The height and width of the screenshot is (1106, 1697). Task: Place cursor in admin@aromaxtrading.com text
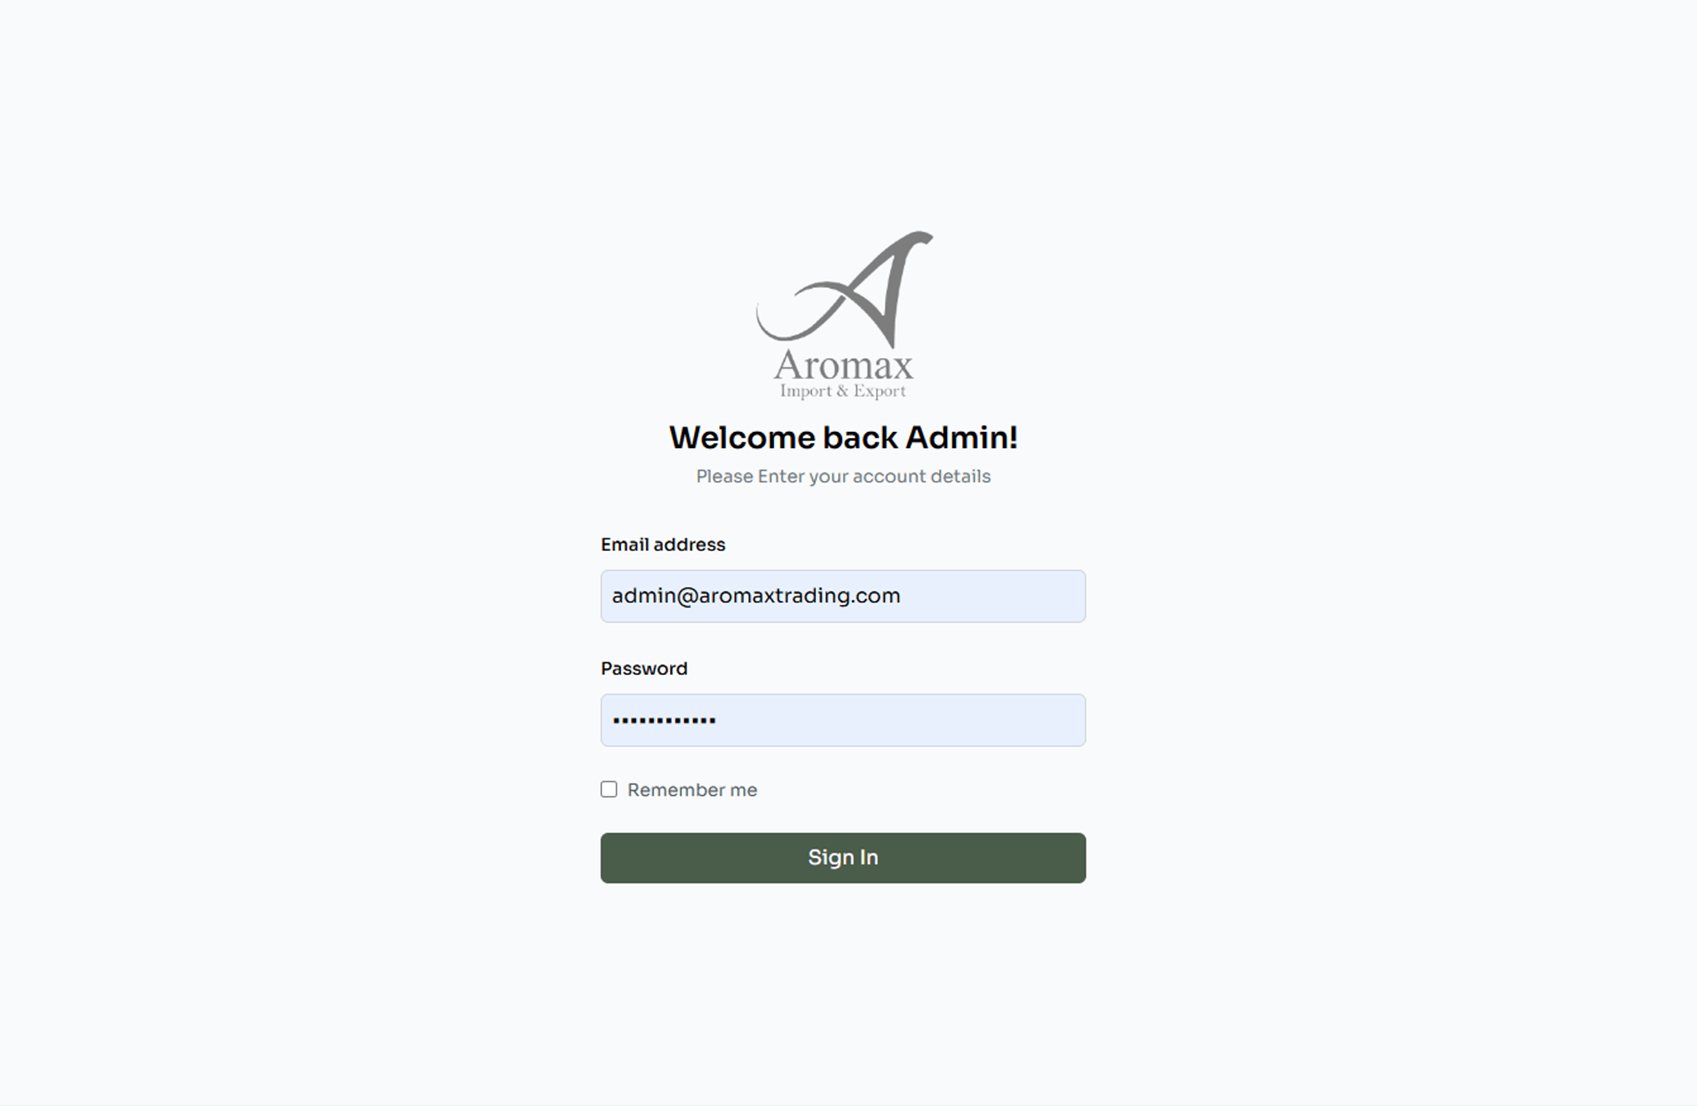756,596
